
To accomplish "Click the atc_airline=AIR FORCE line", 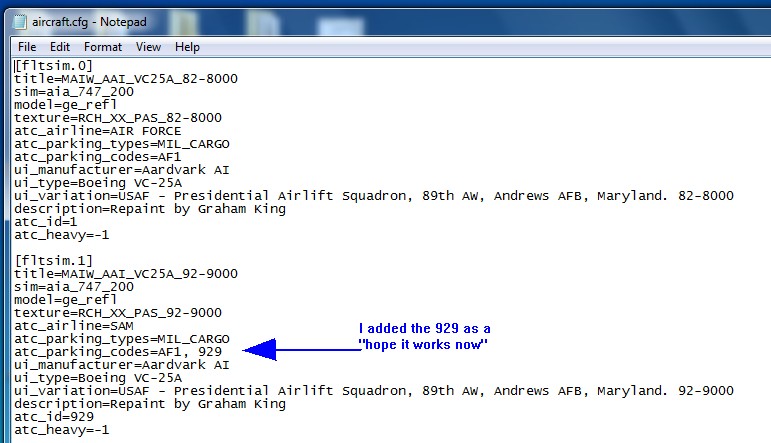I will pos(97,131).
